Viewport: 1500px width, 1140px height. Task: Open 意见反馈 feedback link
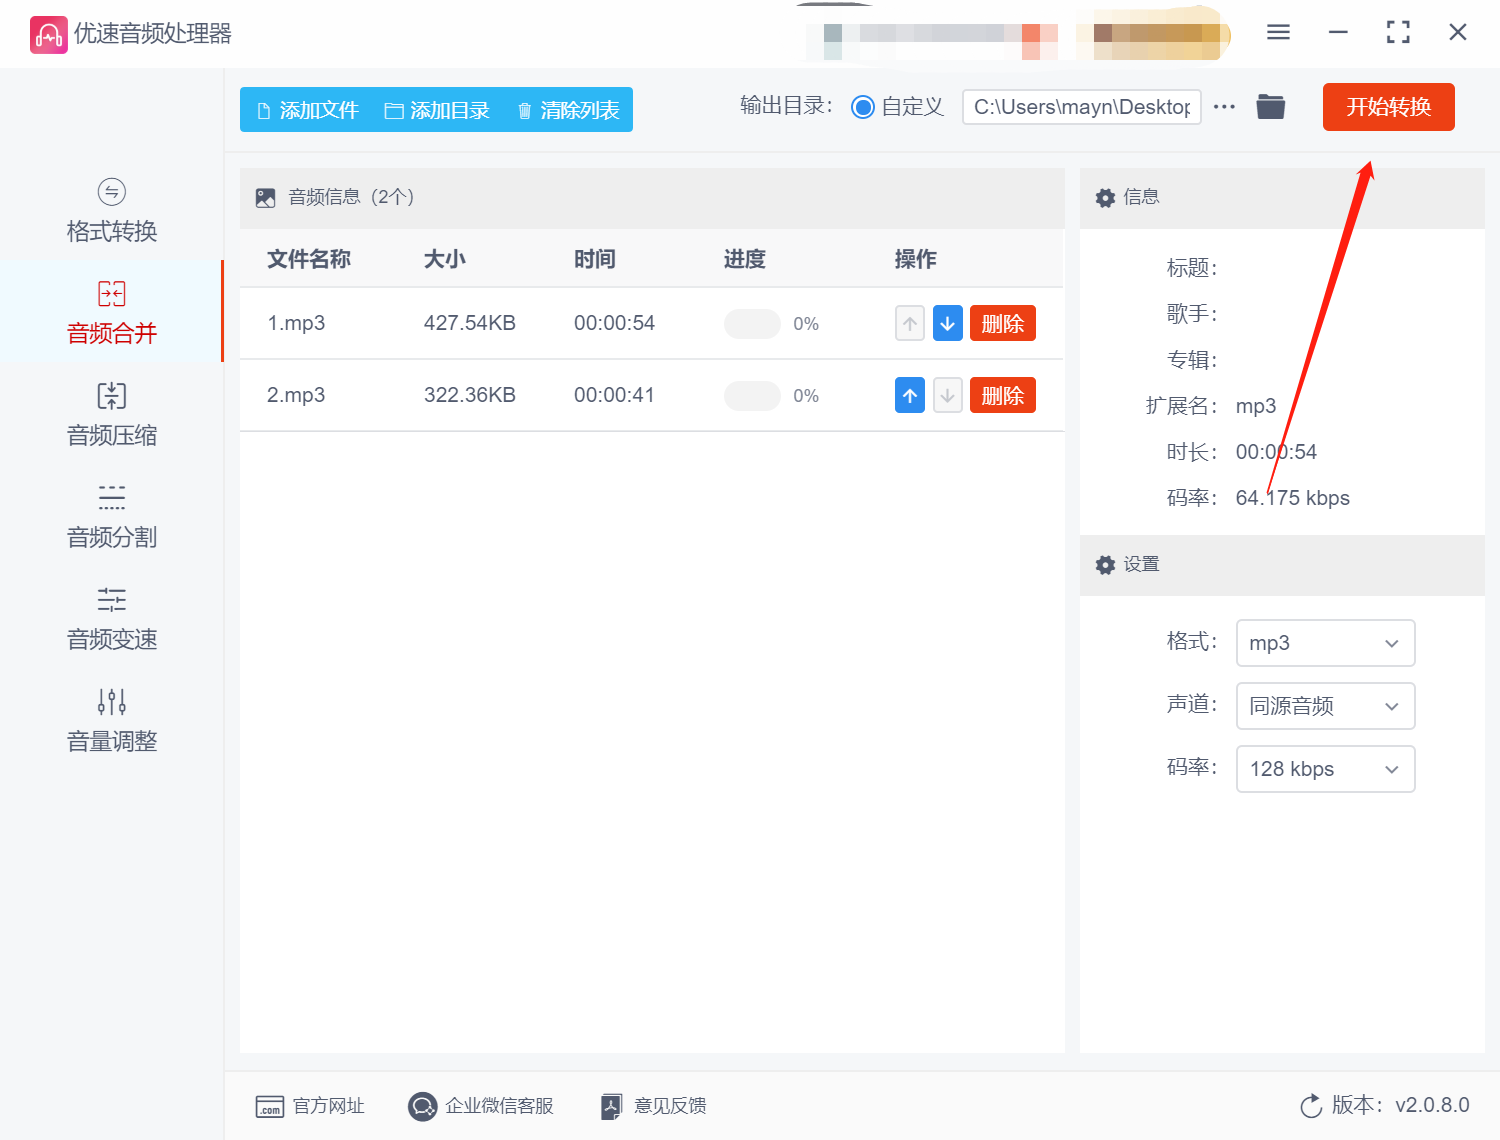pos(653,1106)
